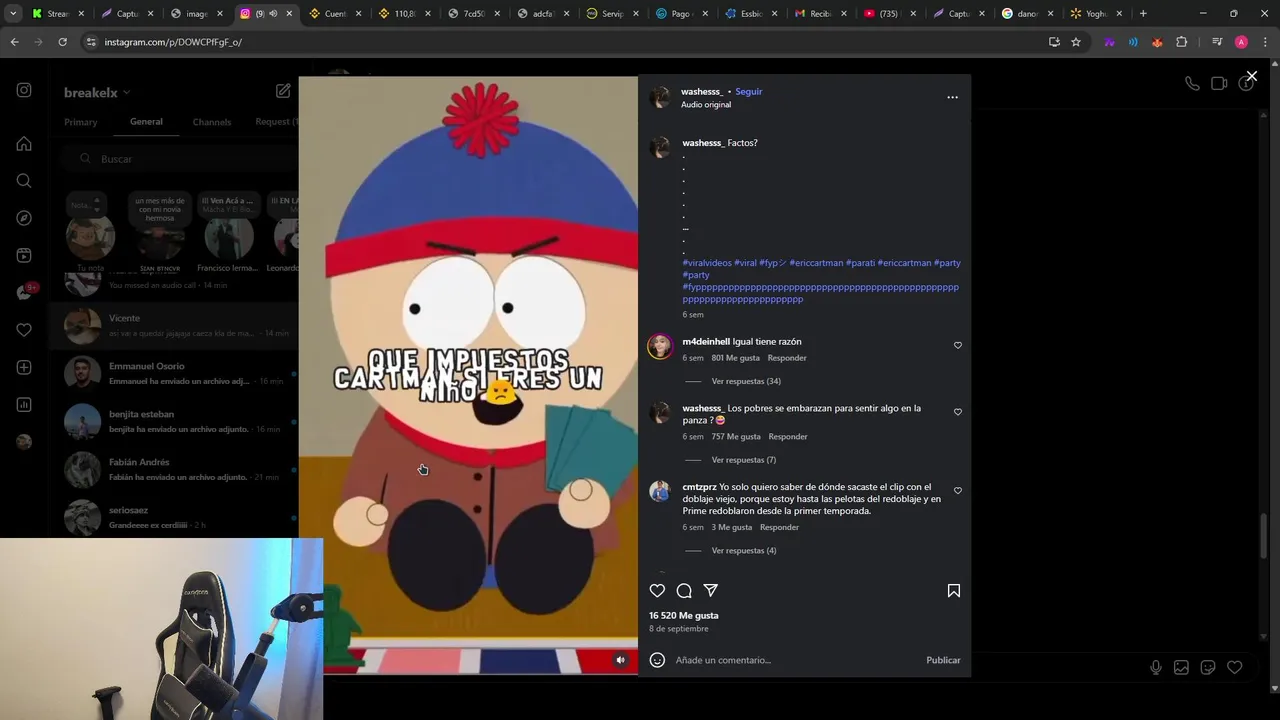
Task: Publish the comment with Publicar
Action: click(943, 660)
